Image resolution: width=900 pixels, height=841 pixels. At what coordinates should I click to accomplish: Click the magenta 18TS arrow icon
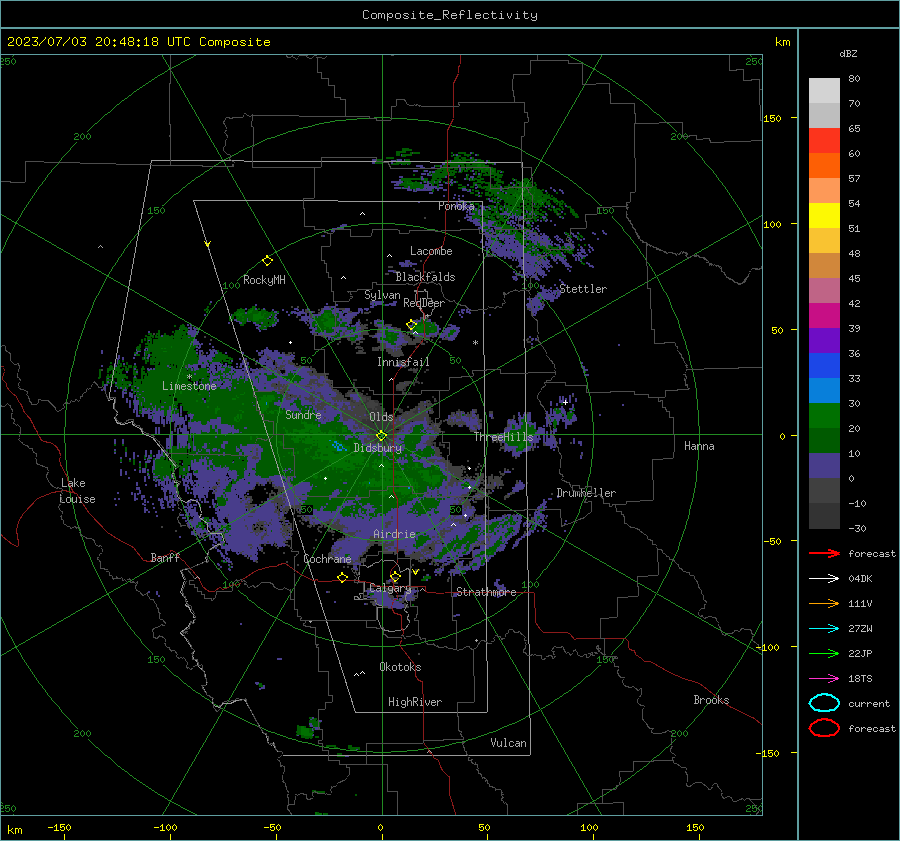[824, 679]
